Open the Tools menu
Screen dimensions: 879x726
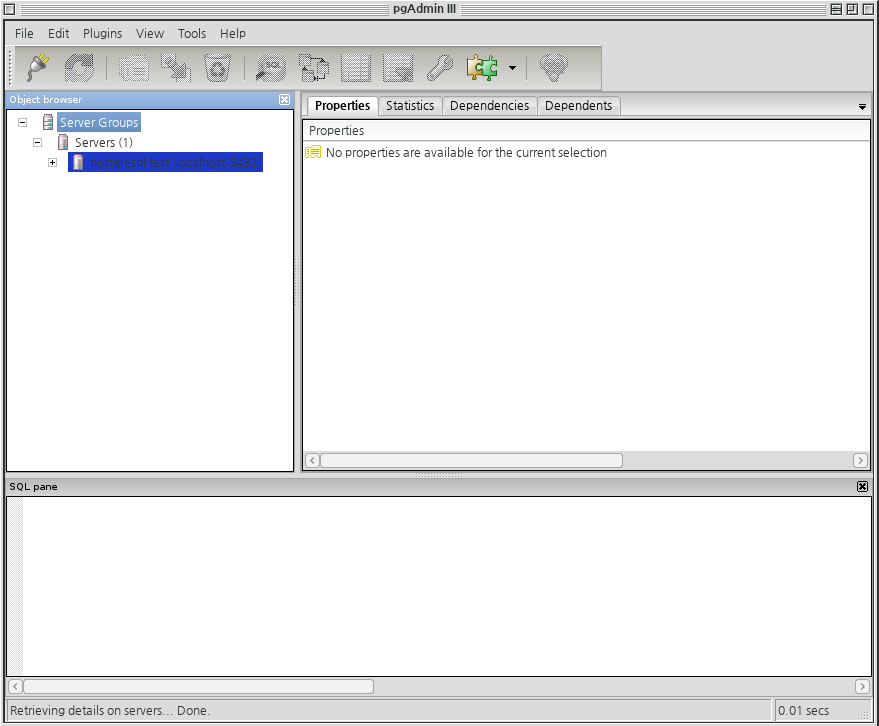point(192,34)
